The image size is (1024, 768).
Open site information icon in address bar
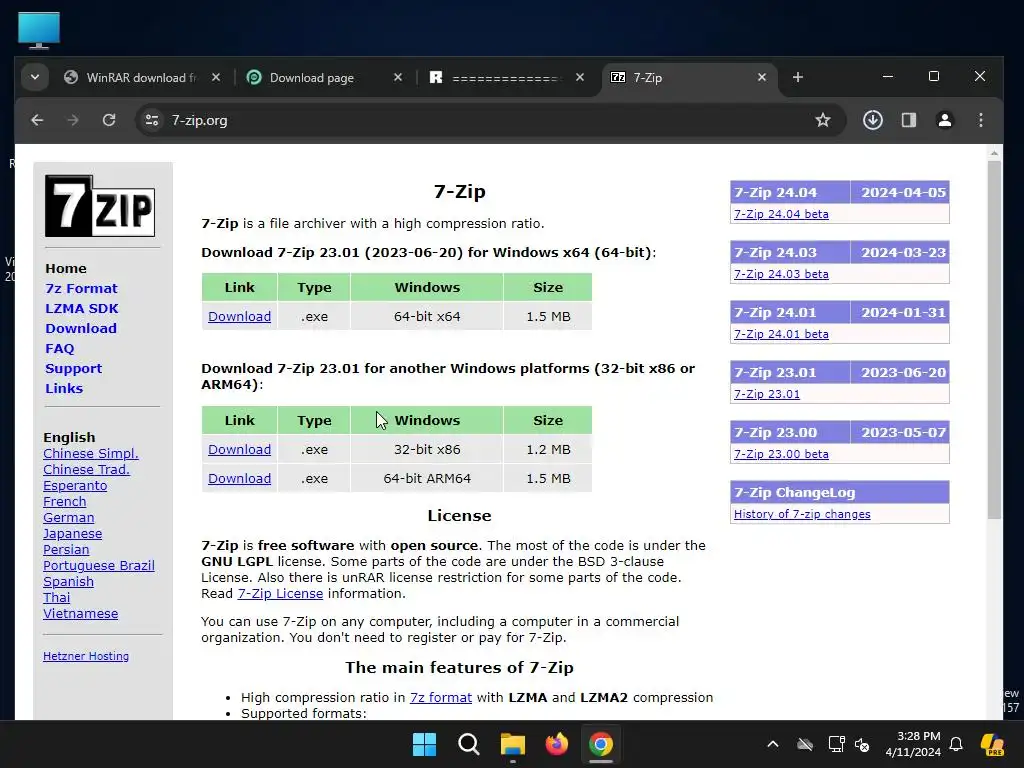(x=152, y=120)
